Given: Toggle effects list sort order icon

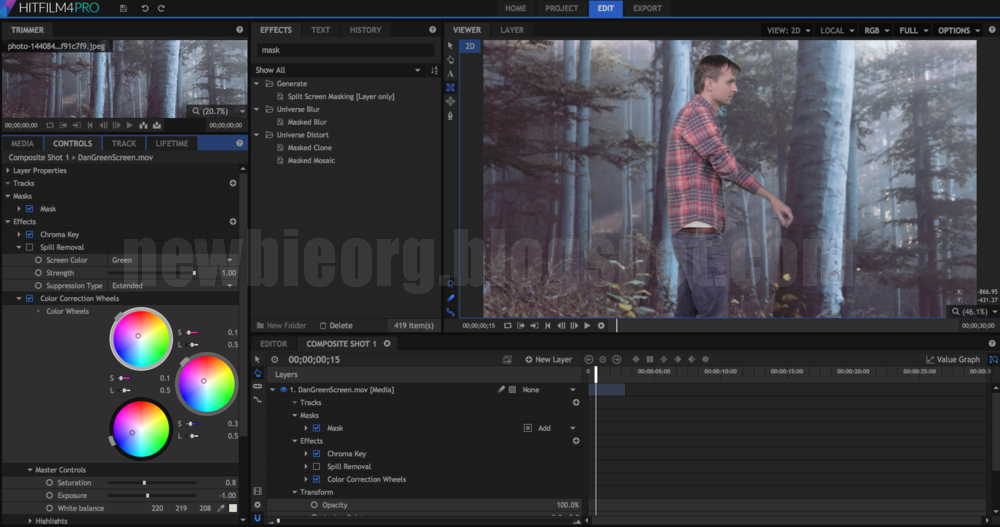Looking at the screenshot, I should point(434,70).
